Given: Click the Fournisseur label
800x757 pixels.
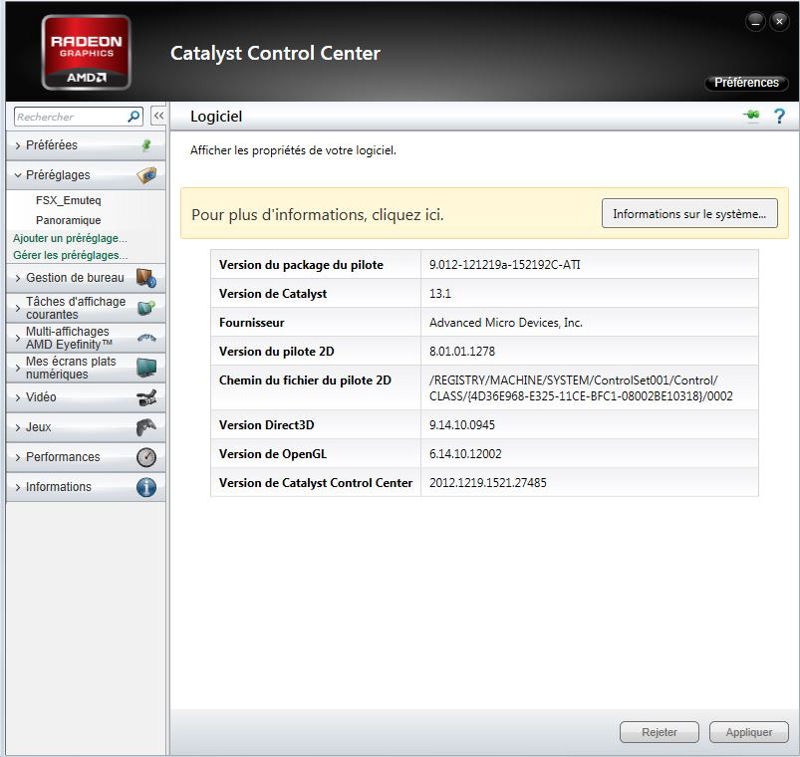Looking at the screenshot, I should (252, 323).
